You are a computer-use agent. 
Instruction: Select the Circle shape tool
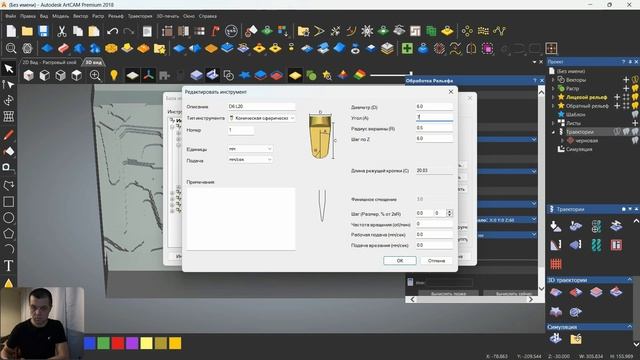[9, 218]
